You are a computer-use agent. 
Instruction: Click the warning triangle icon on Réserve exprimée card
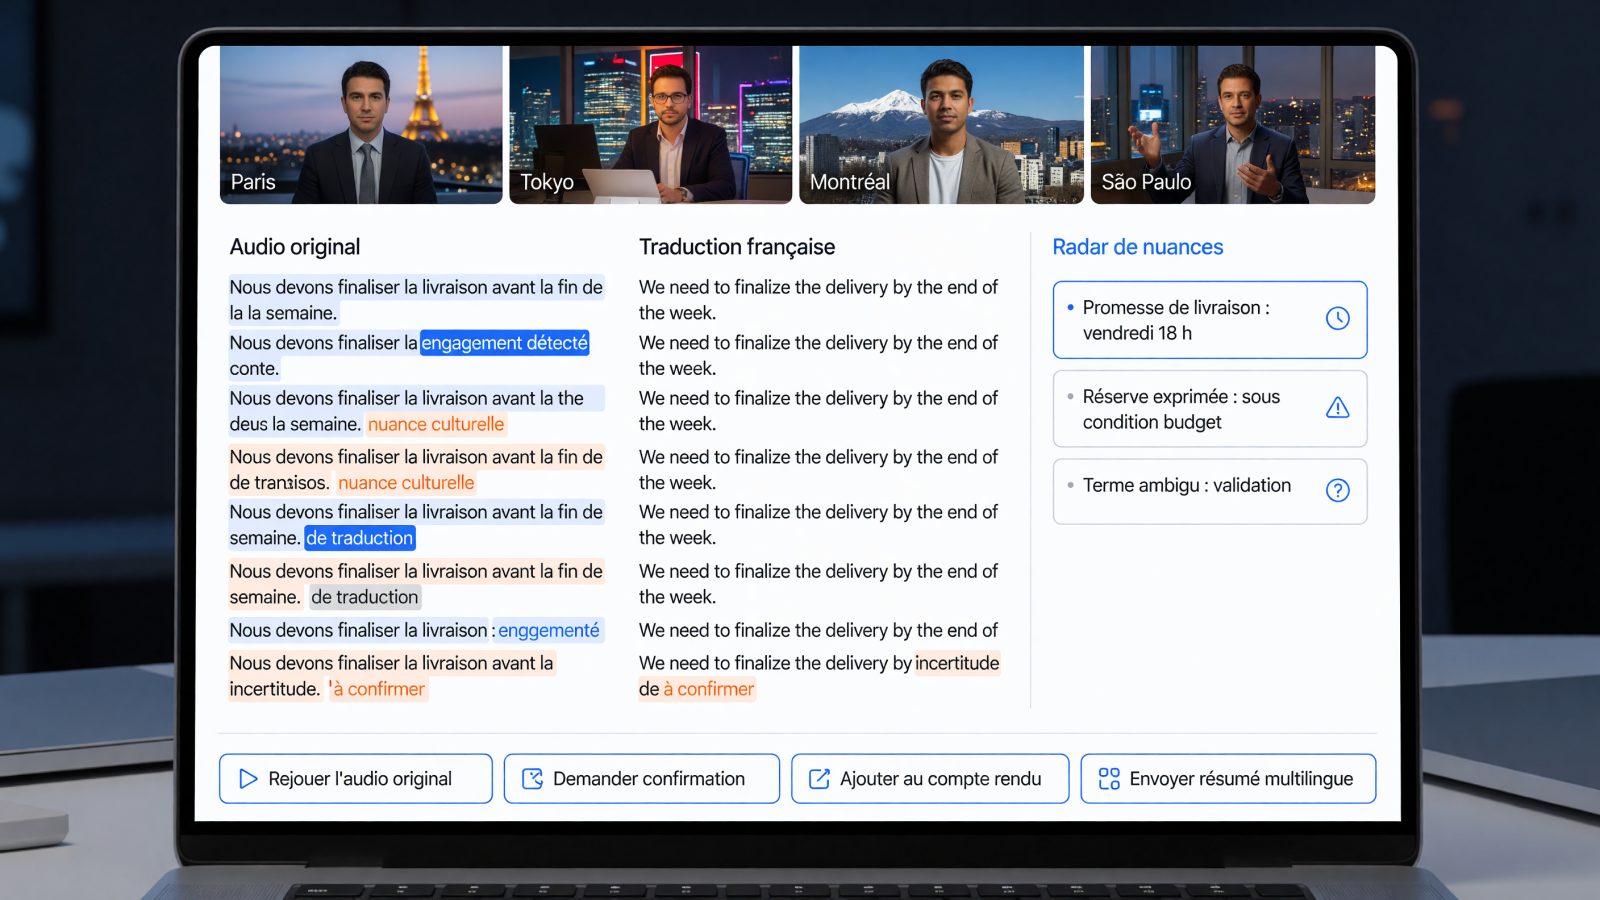tap(1337, 408)
